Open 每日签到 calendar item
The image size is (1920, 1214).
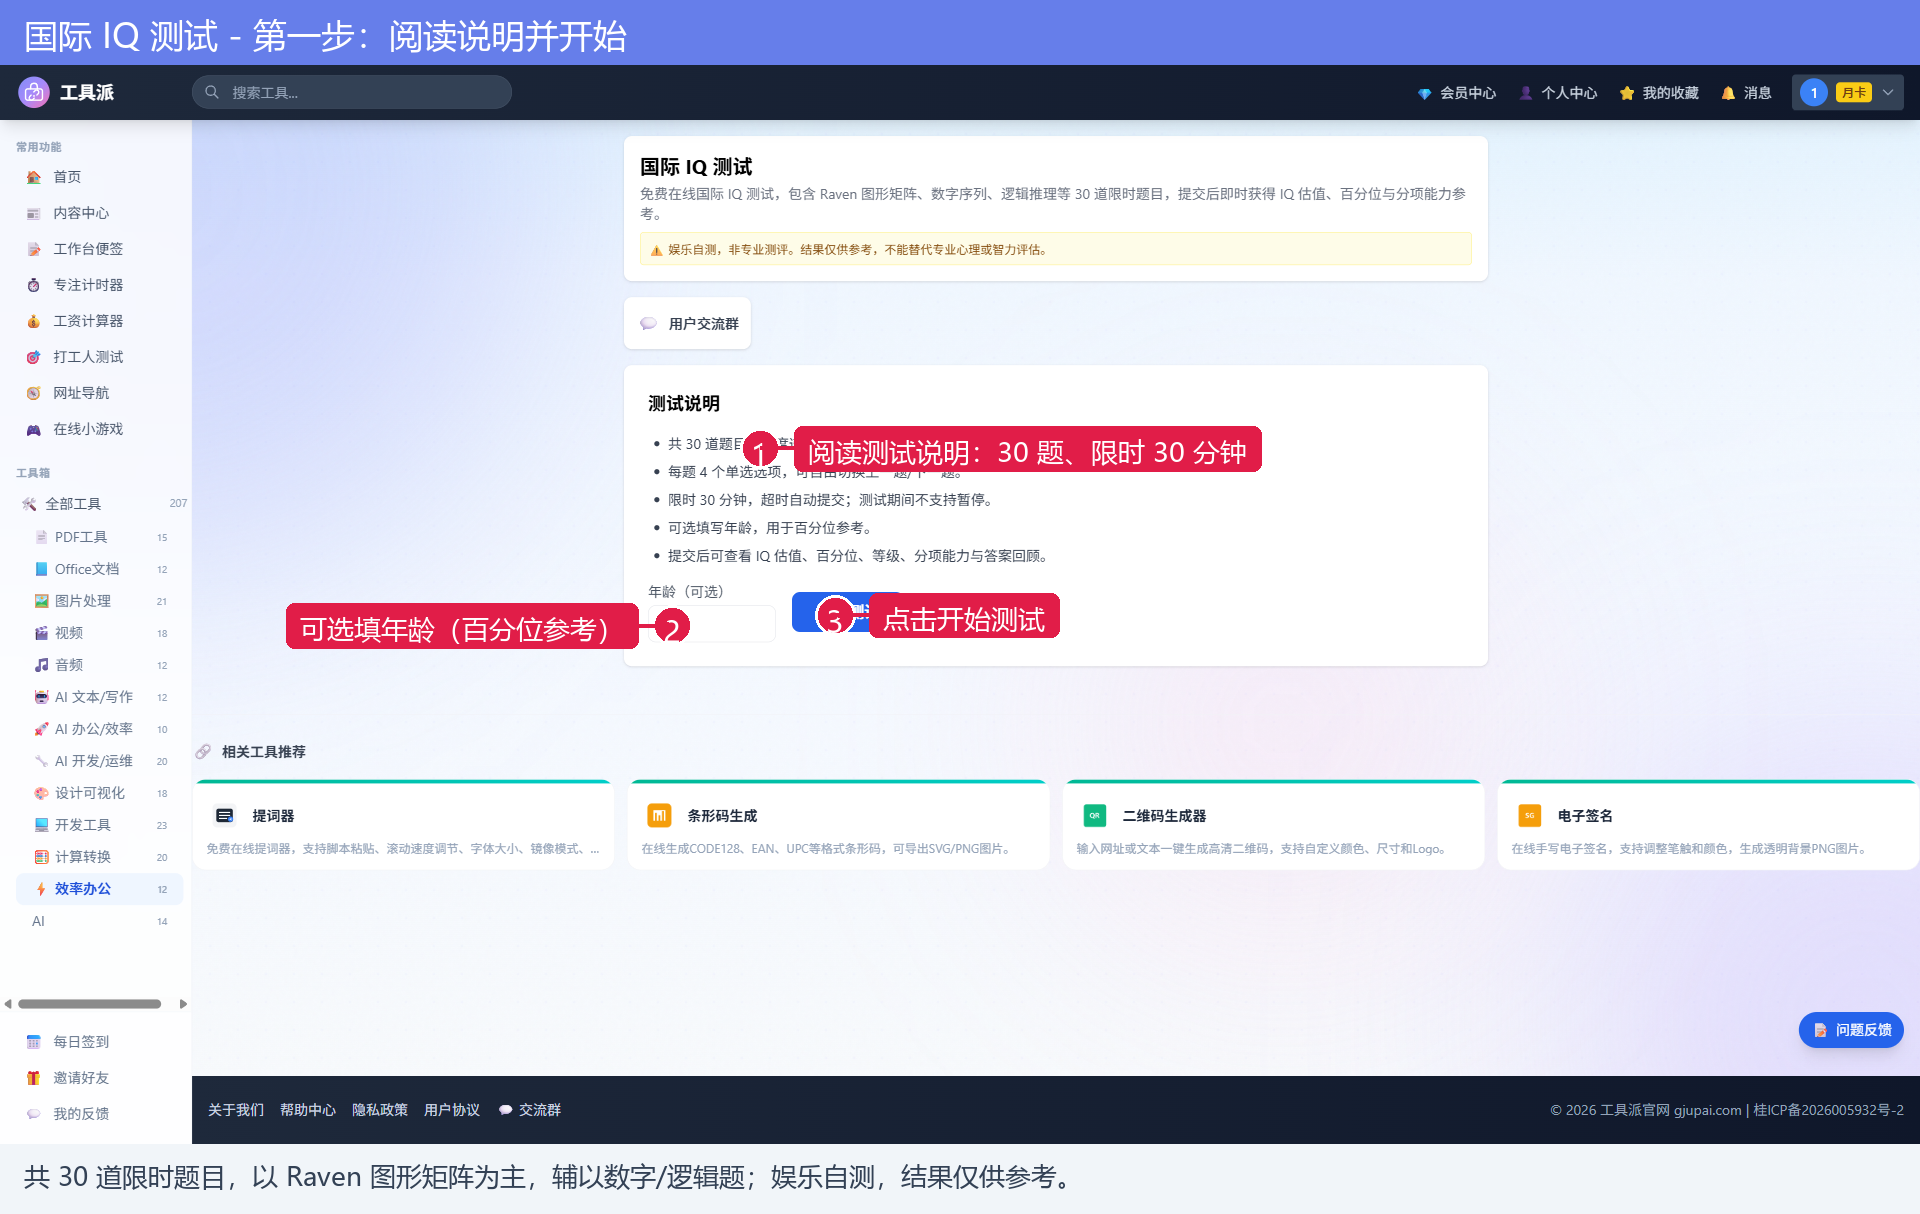click(96, 1042)
